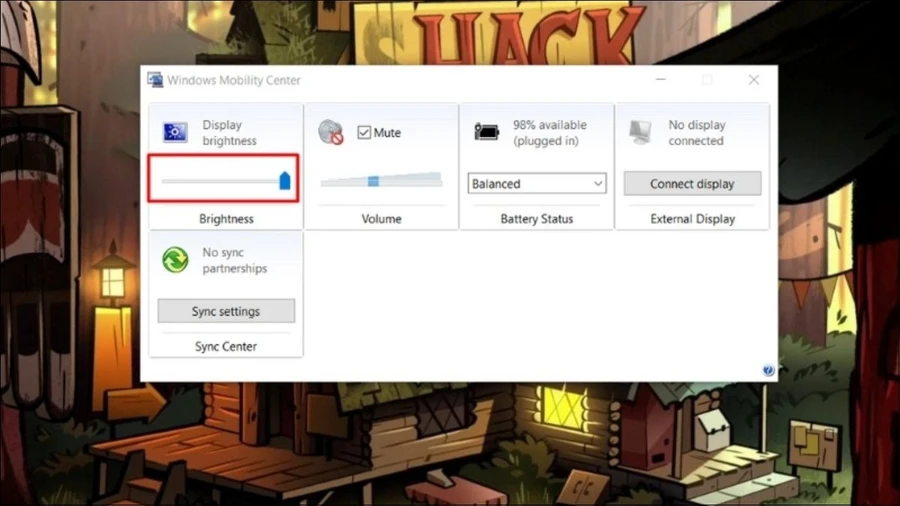Viewport: 900px width, 506px height.
Task: Click the battery icon in Battery Status
Action: point(486,132)
